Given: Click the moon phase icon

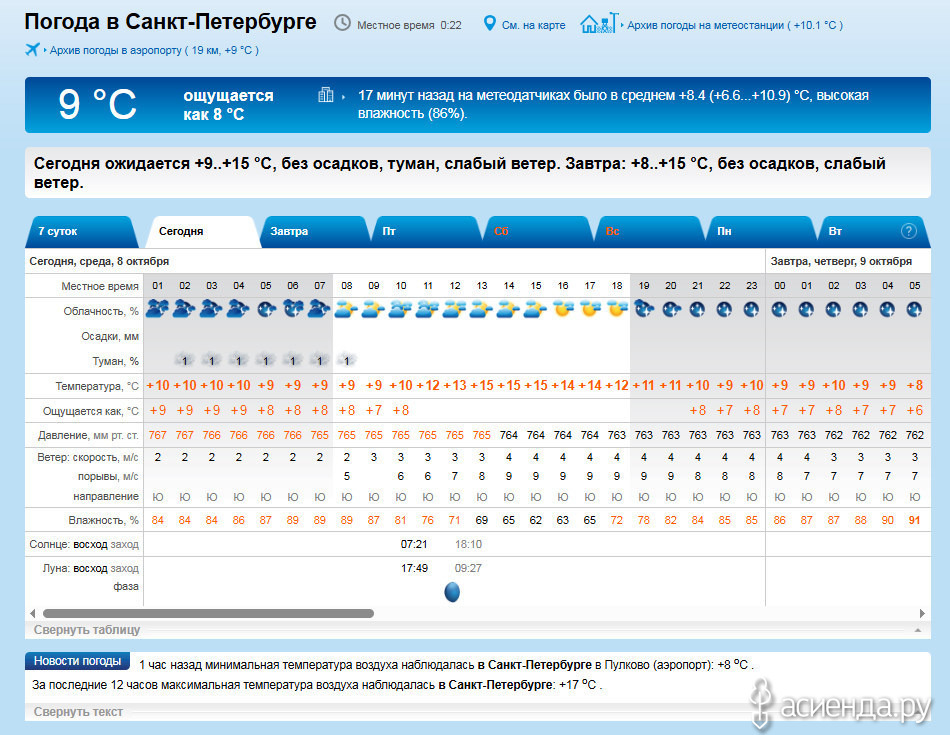Looking at the screenshot, I should 452,592.
